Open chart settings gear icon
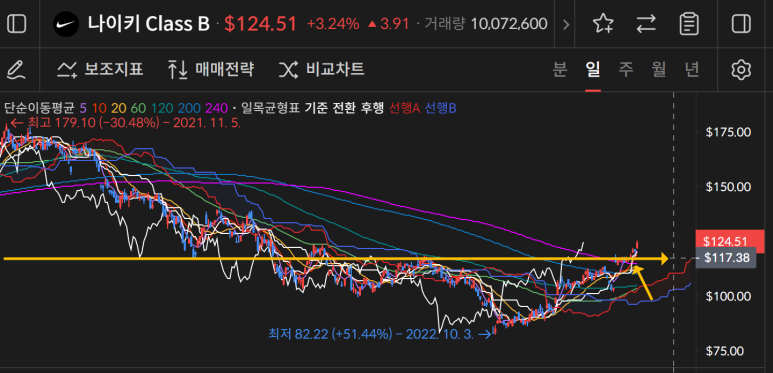 coord(740,70)
